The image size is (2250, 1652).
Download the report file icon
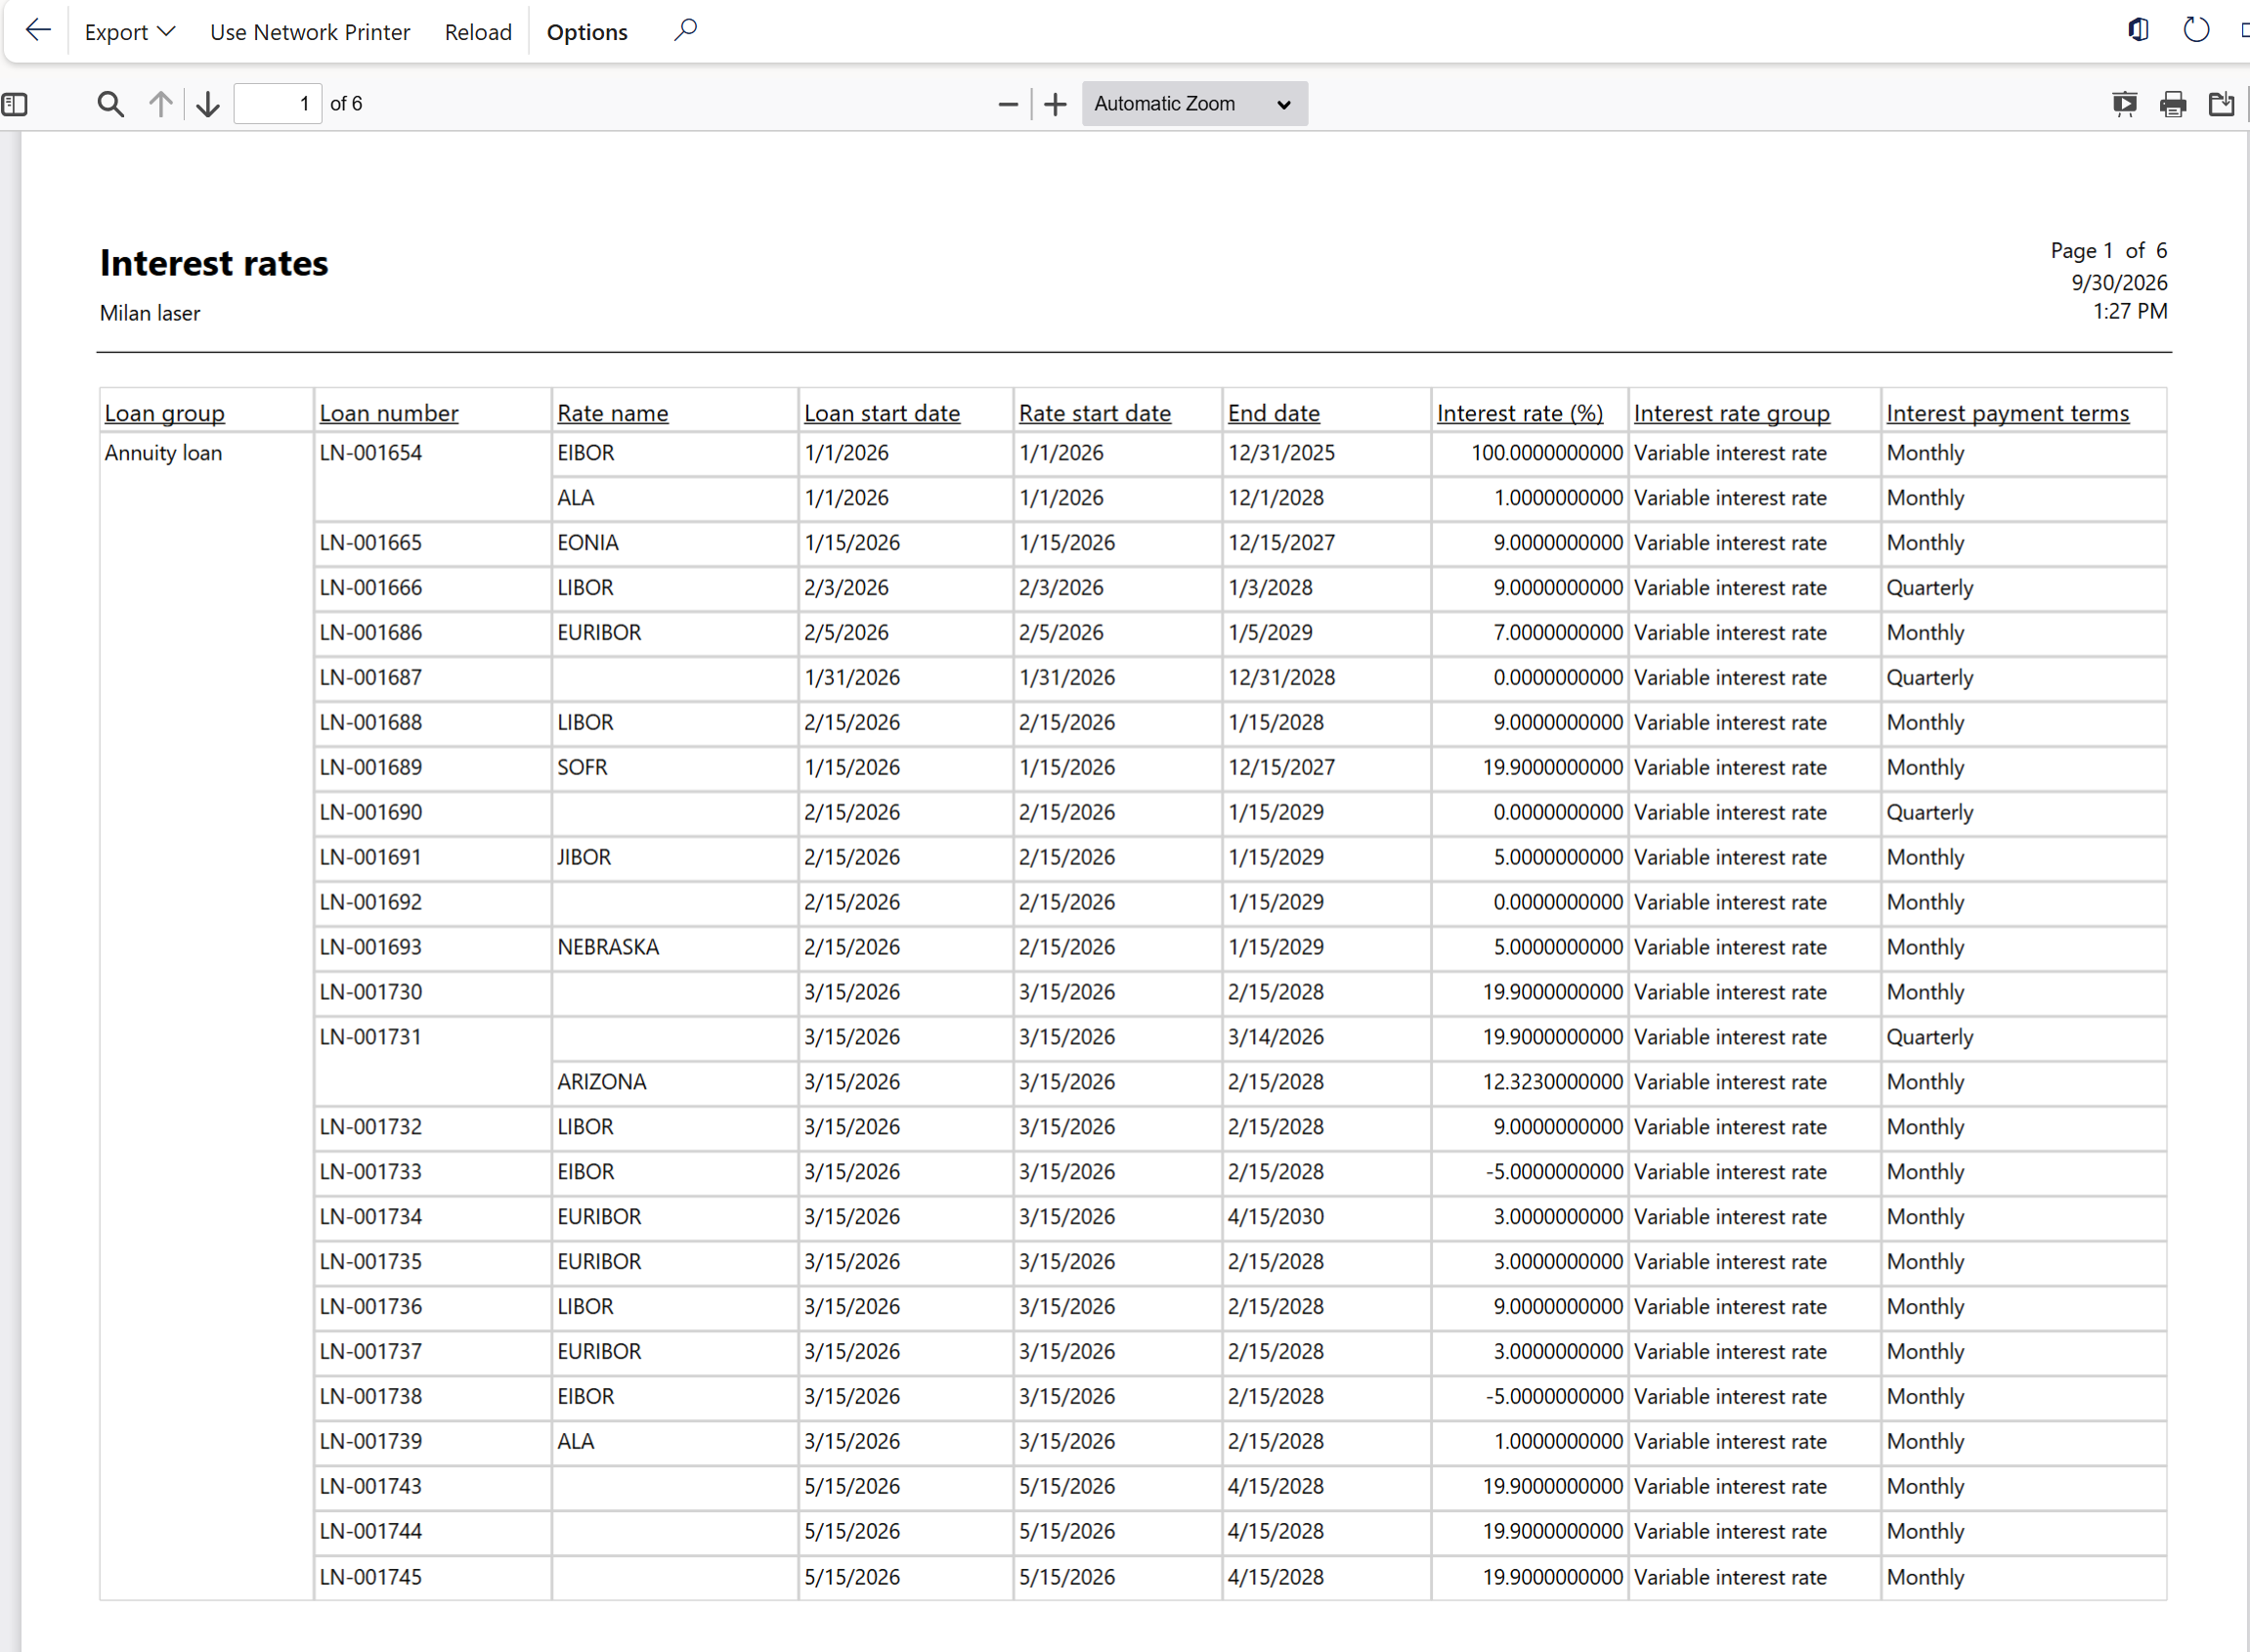(2221, 104)
